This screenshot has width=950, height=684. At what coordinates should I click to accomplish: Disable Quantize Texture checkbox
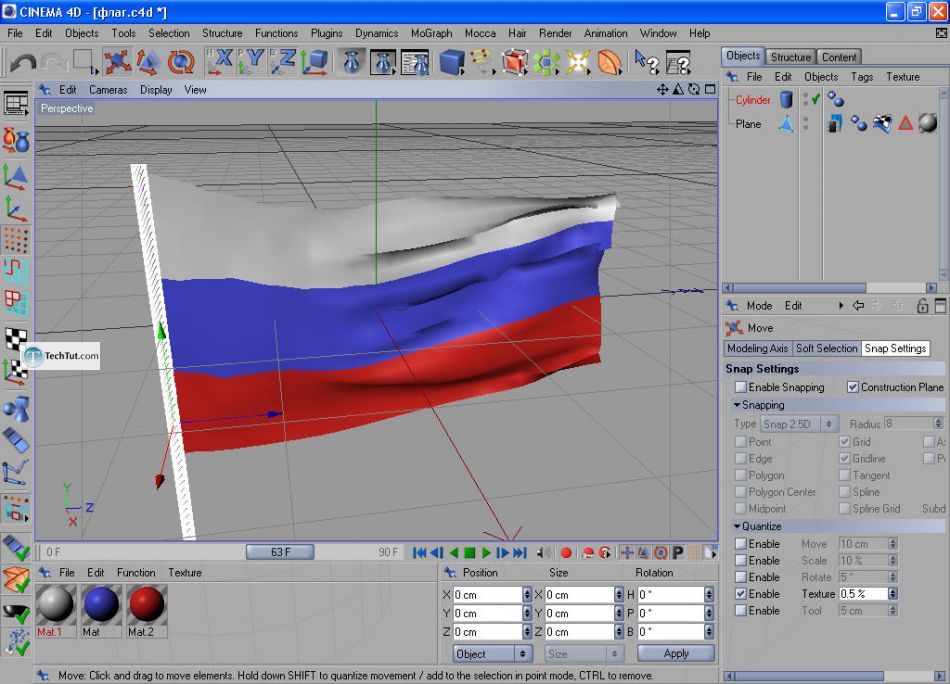[740, 594]
